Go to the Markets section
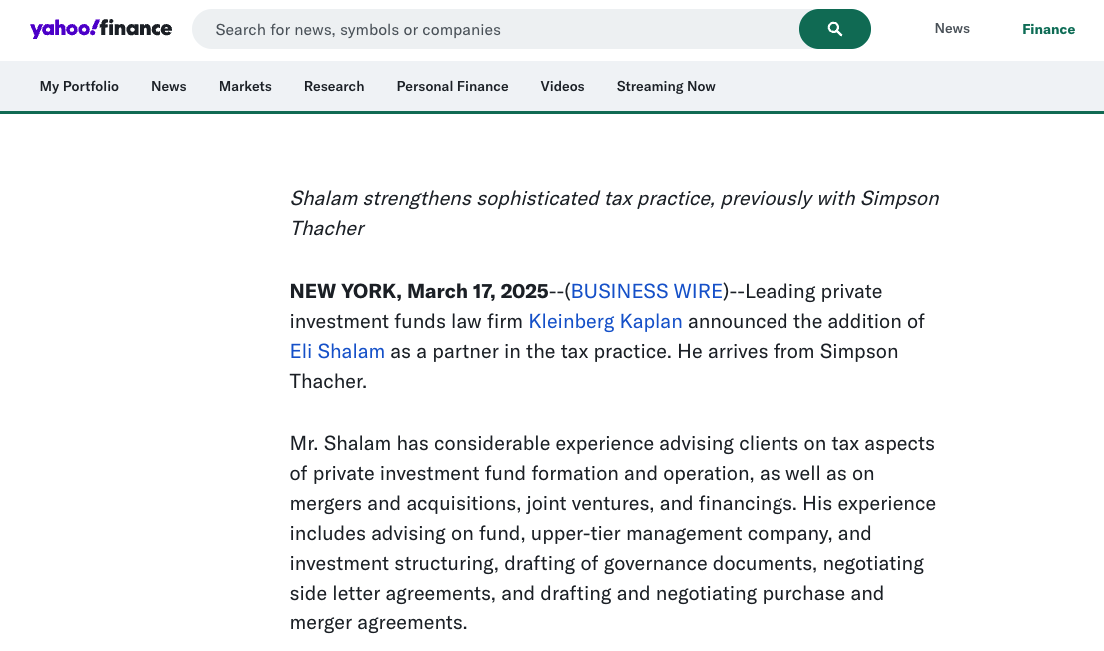Image resolution: width=1104 pixels, height=651 pixels. click(x=245, y=87)
